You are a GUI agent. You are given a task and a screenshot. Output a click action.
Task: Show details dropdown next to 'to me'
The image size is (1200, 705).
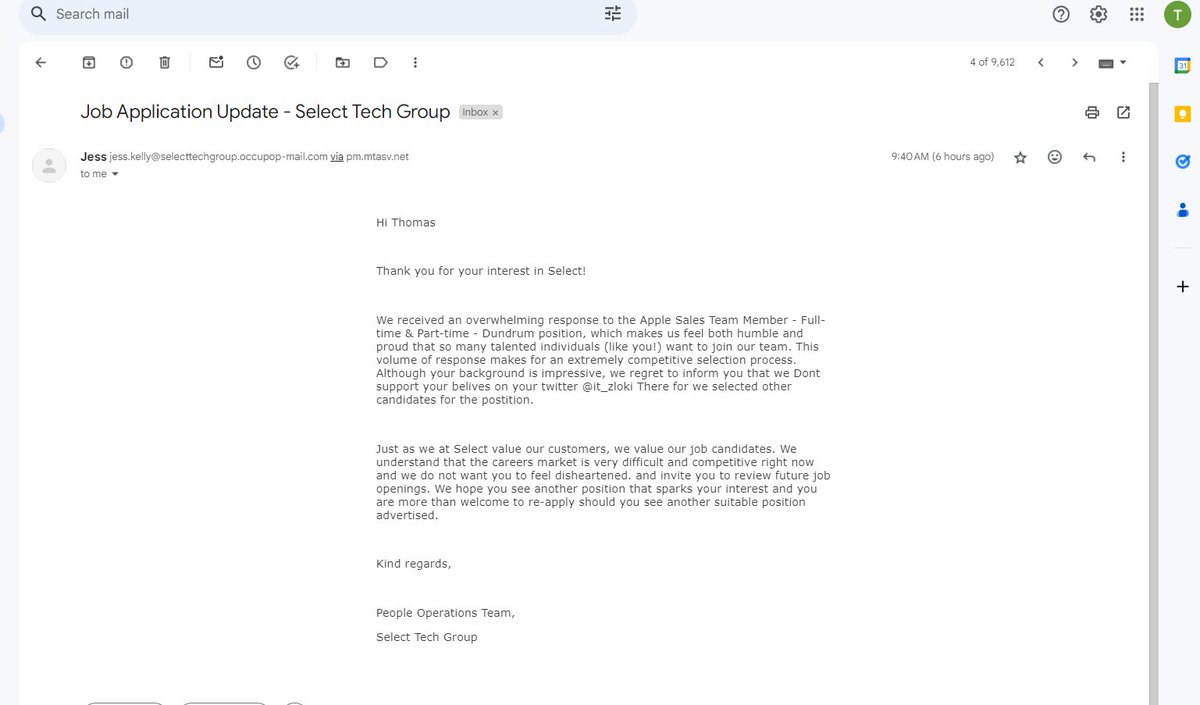115,174
